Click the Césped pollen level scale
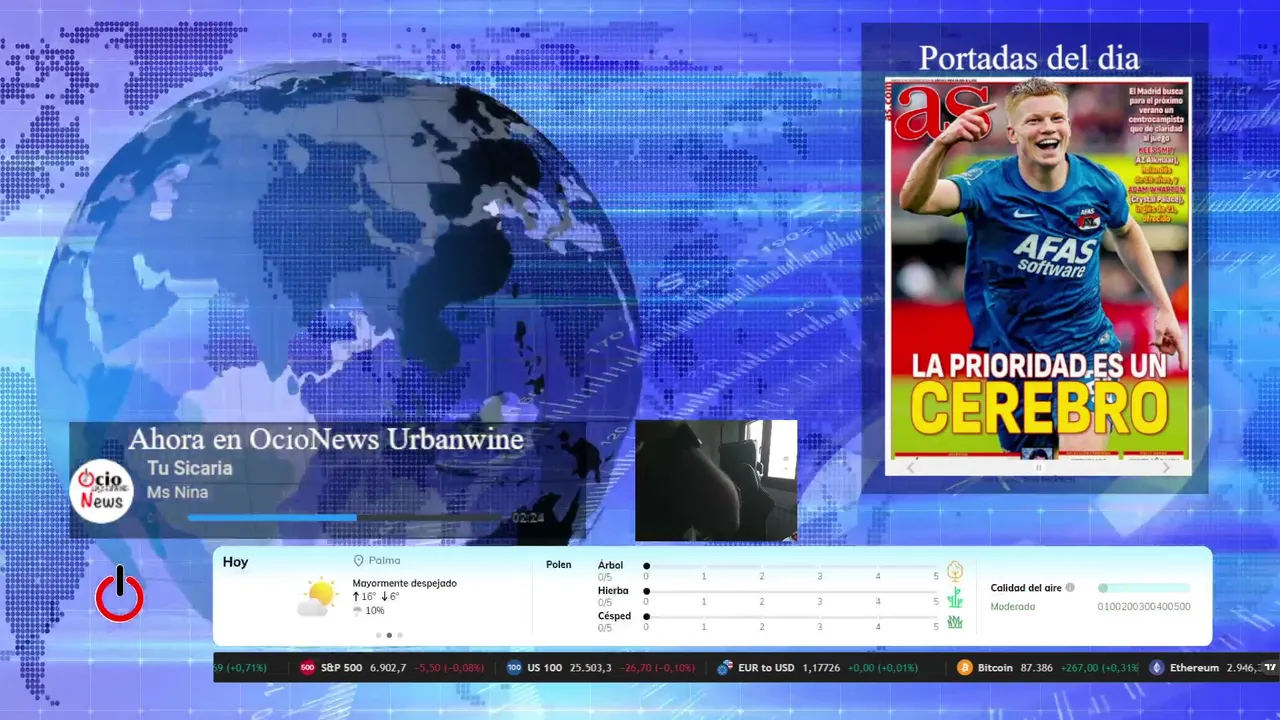Screen dimensions: 1280x720 point(791,616)
